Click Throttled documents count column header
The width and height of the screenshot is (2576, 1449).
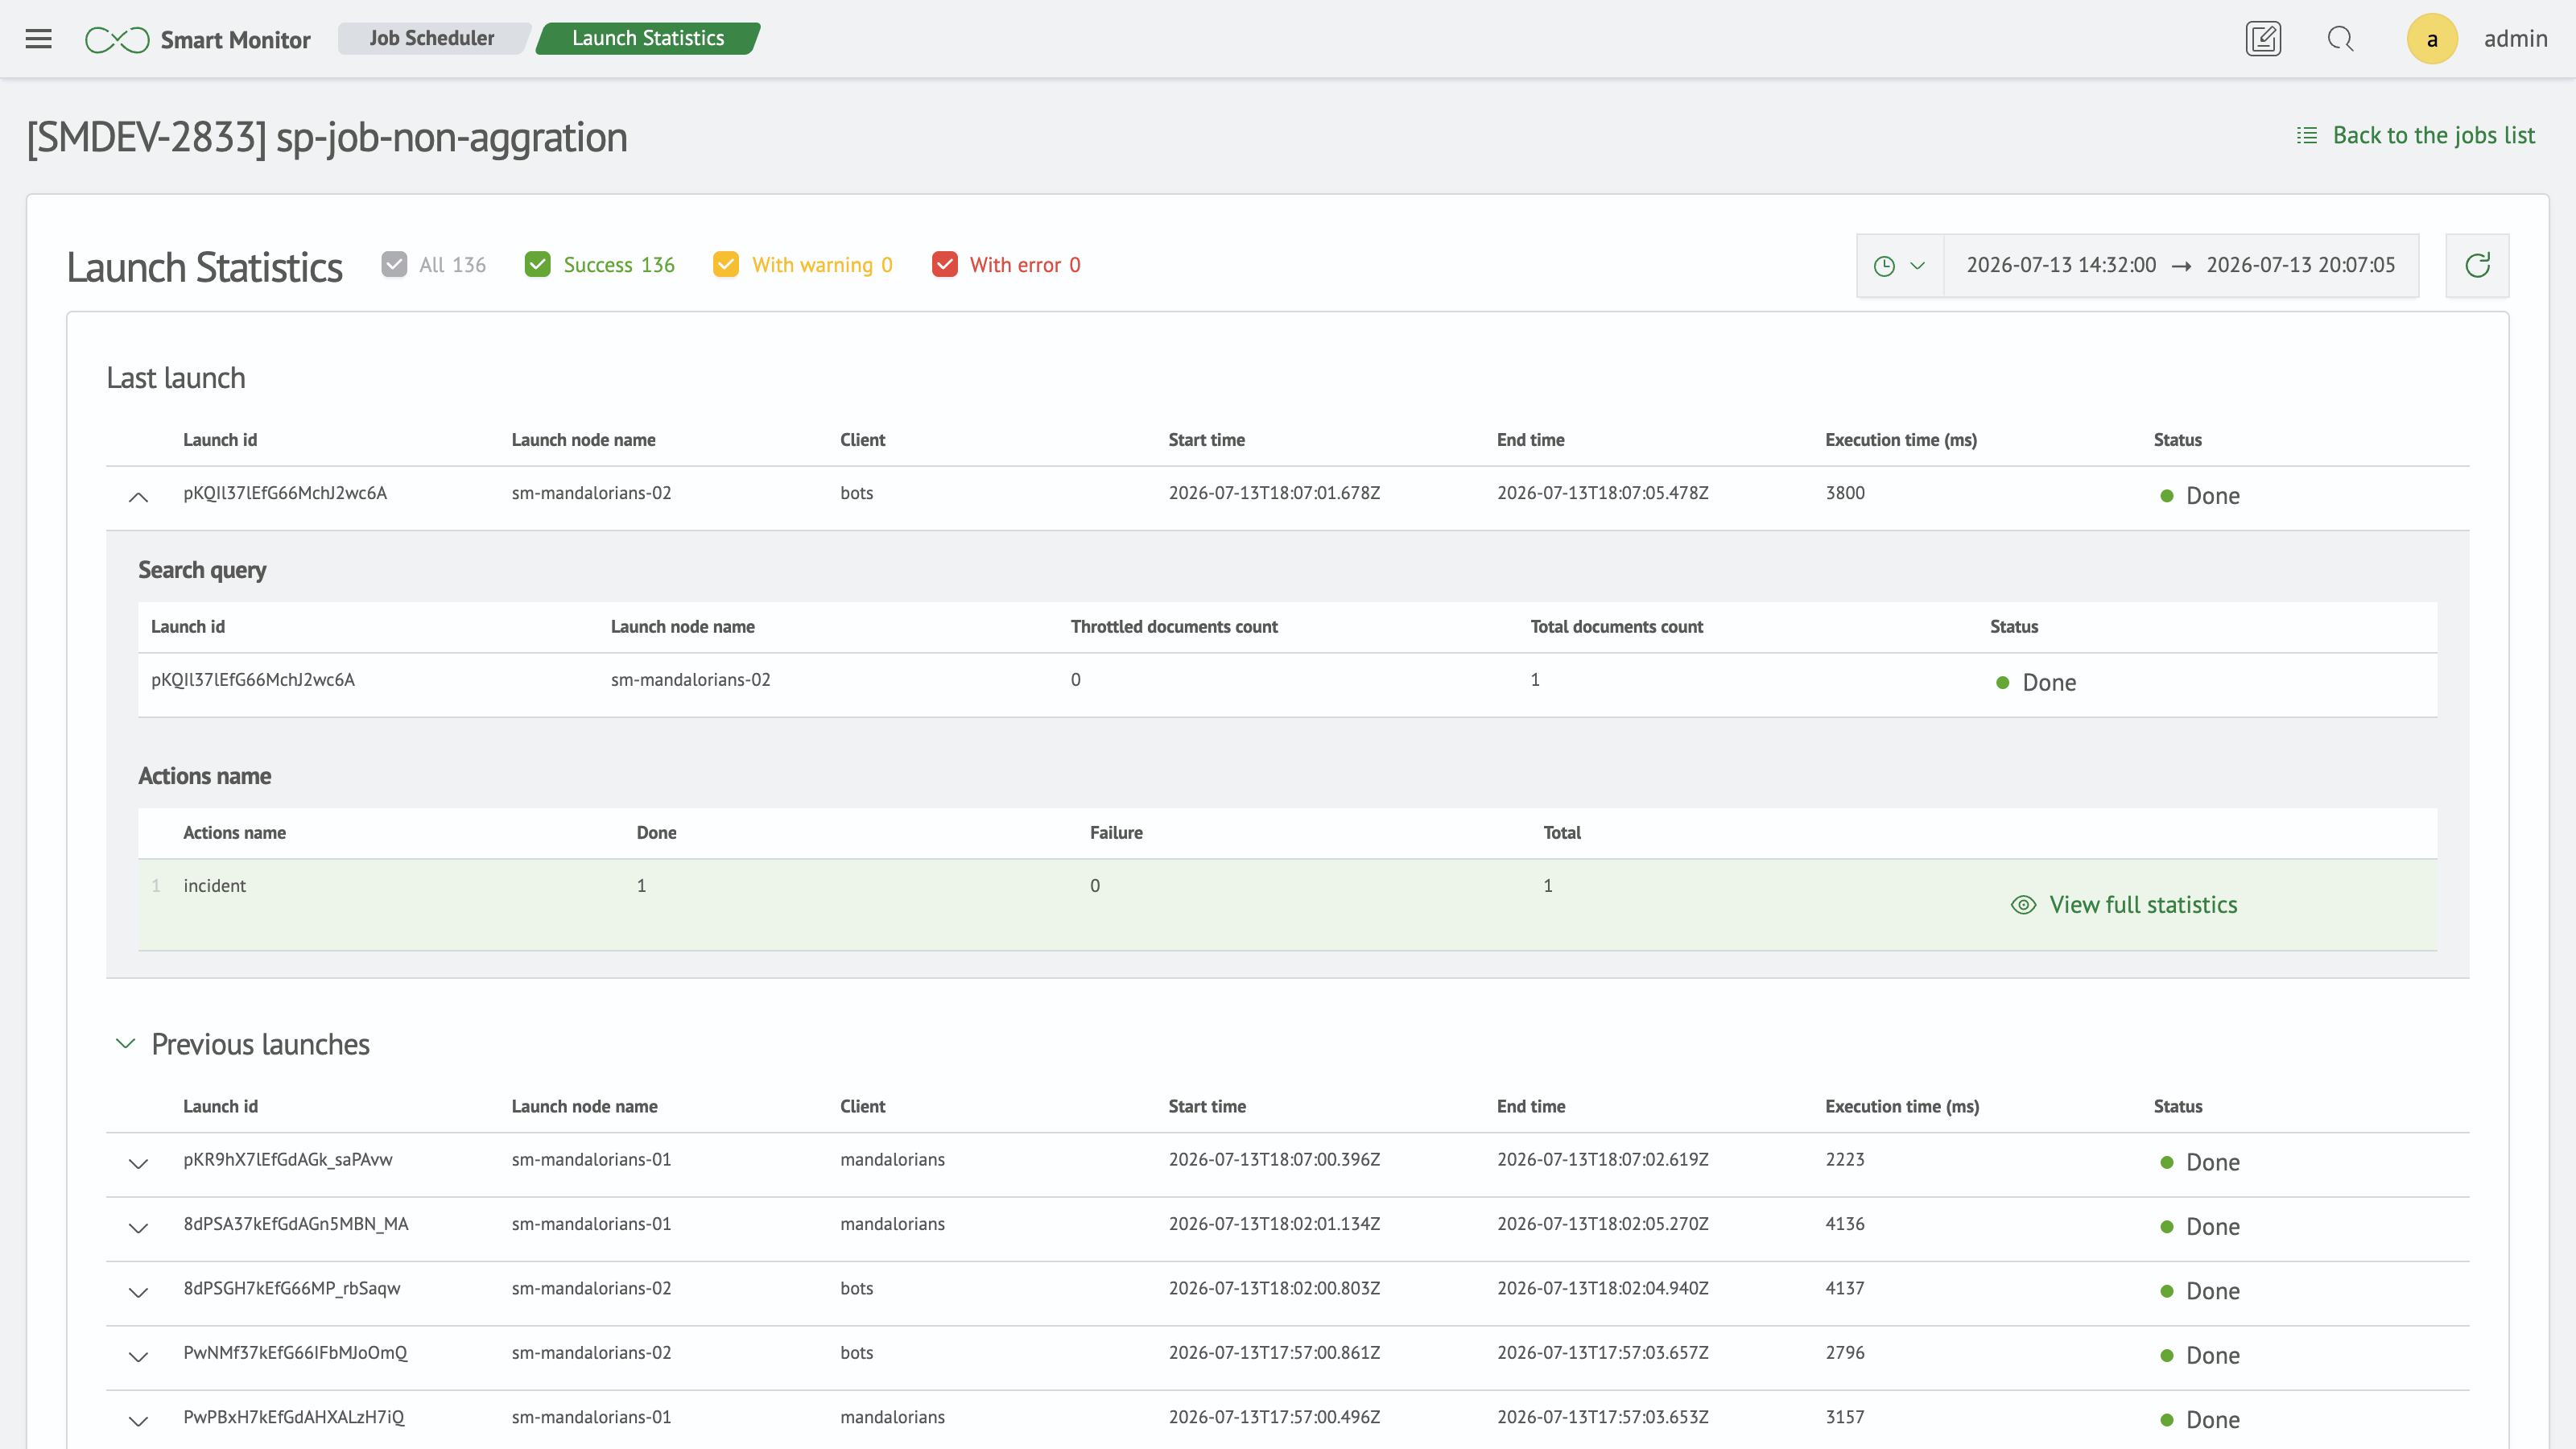pos(1174,627)
